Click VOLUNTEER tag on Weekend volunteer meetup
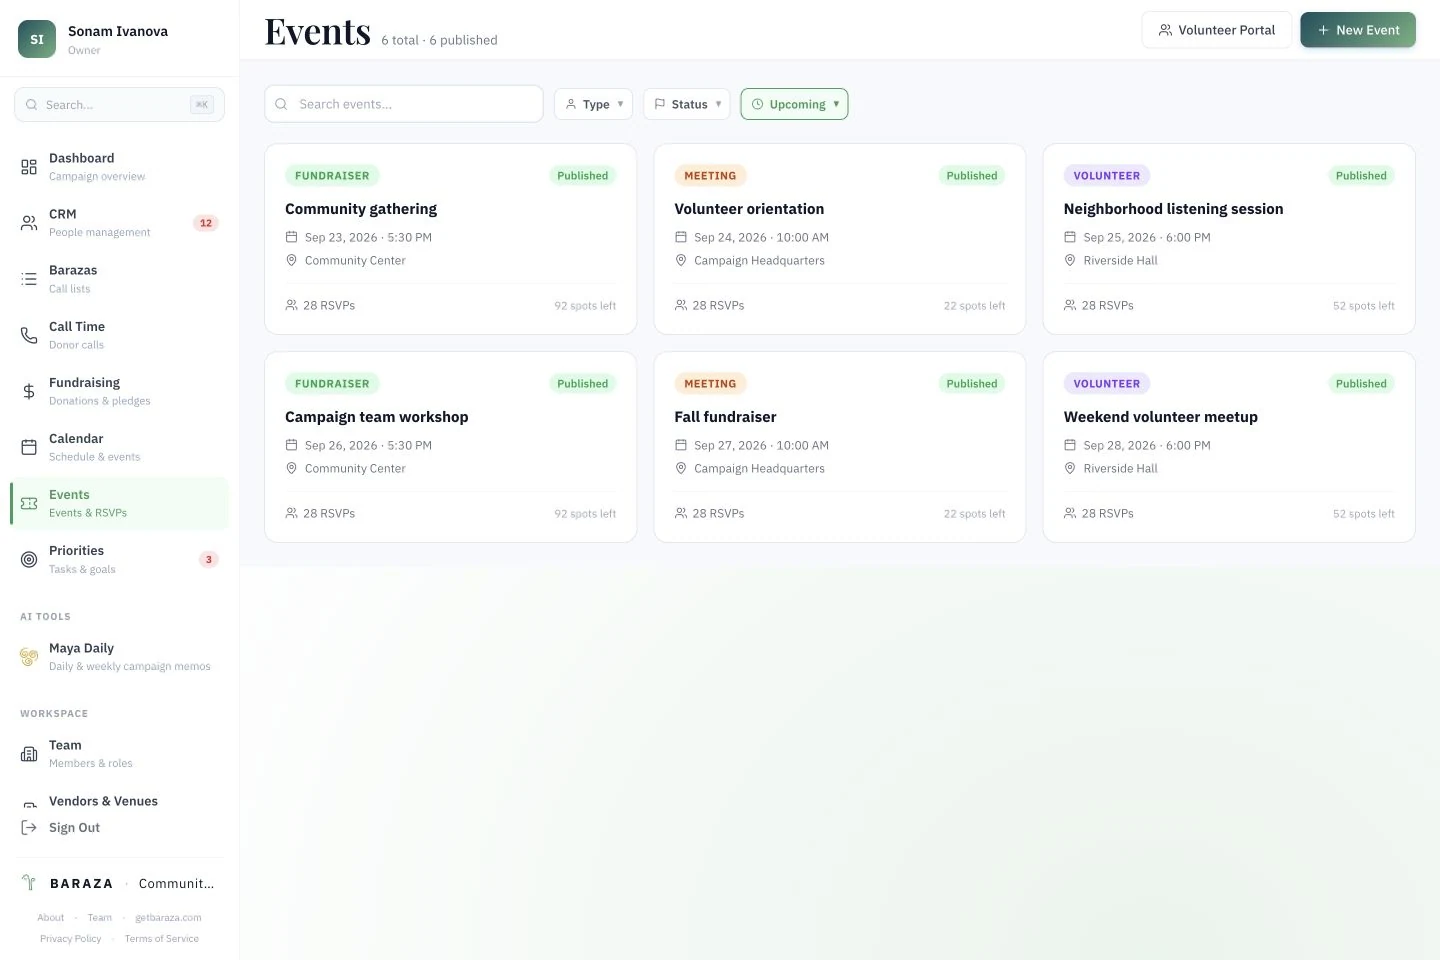 click(x=1107, y=384)
